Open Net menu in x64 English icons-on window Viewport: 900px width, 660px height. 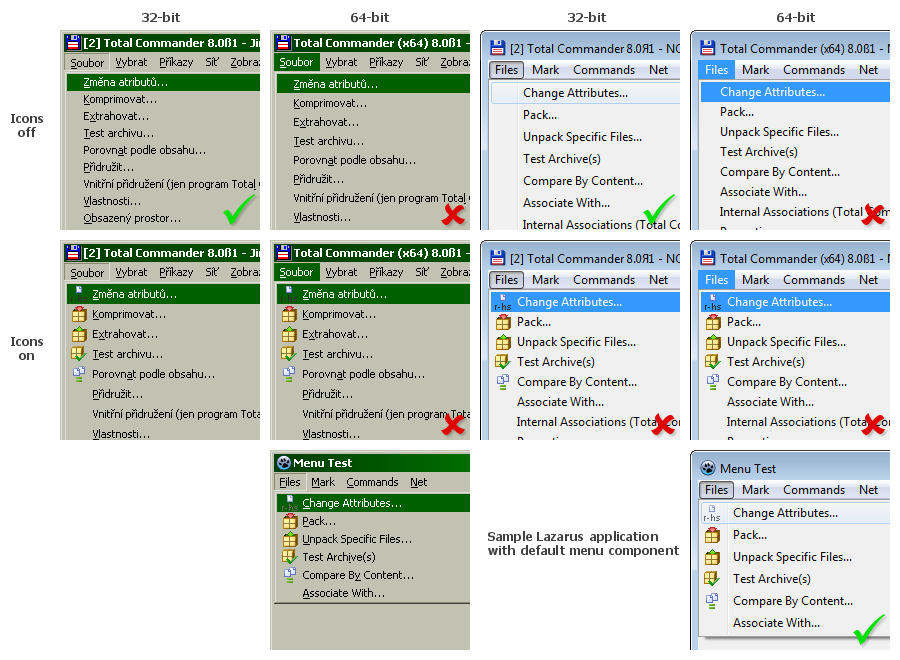(x=868, y=280)
